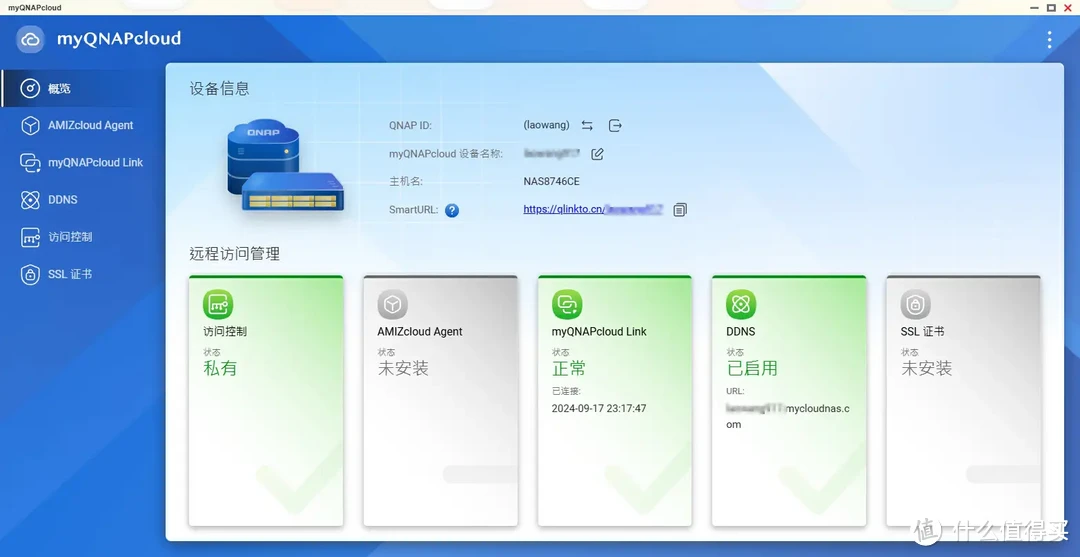Click 未安装 status on AMIZcloud Agent card
The width and height of the screenshot is (1080, 557).
[403, 368]
